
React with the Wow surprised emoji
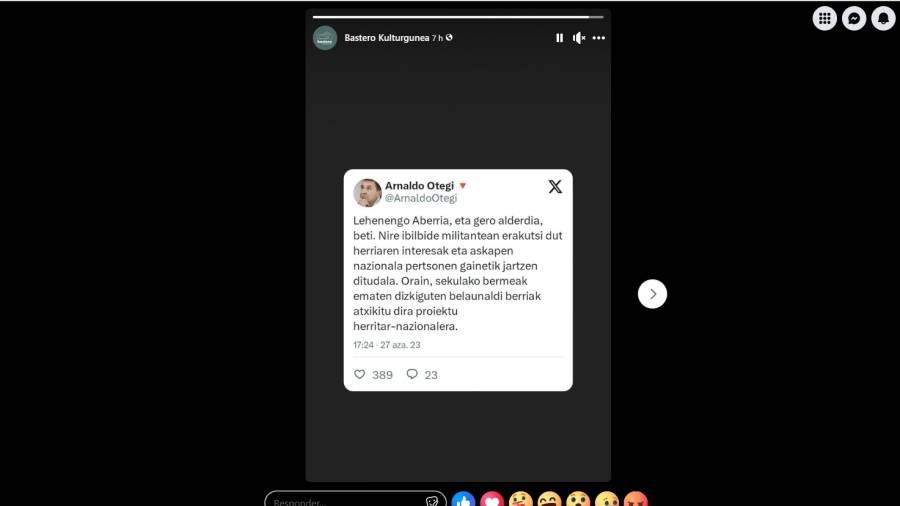578,500
